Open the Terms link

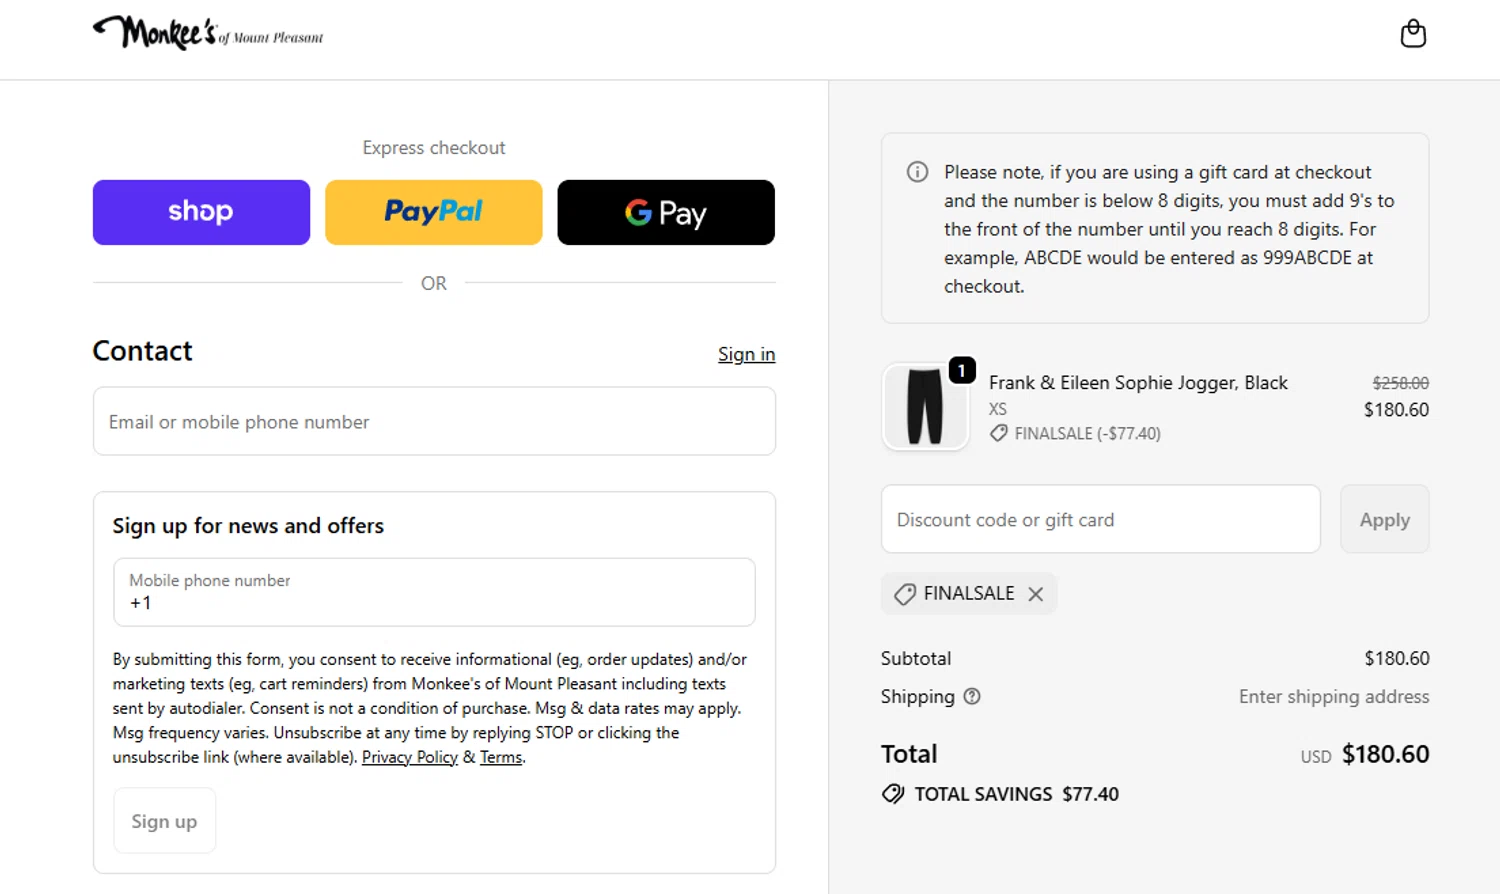(501, 757)
